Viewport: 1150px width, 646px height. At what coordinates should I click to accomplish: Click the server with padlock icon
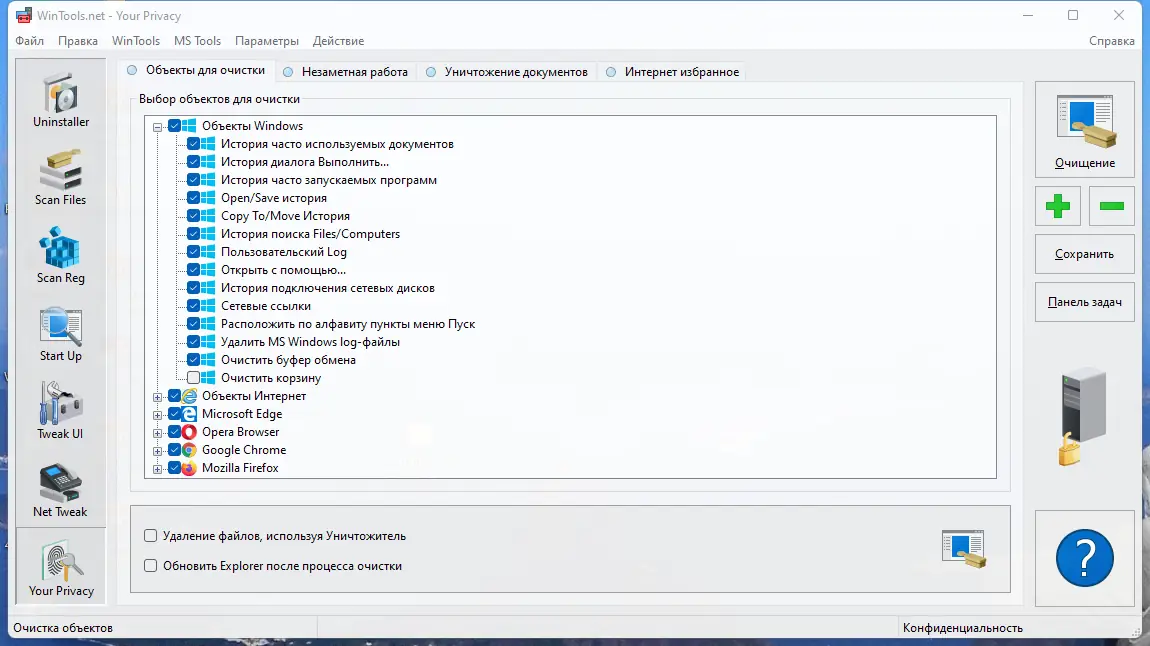pyautogui.click(x=1081, y=416)
